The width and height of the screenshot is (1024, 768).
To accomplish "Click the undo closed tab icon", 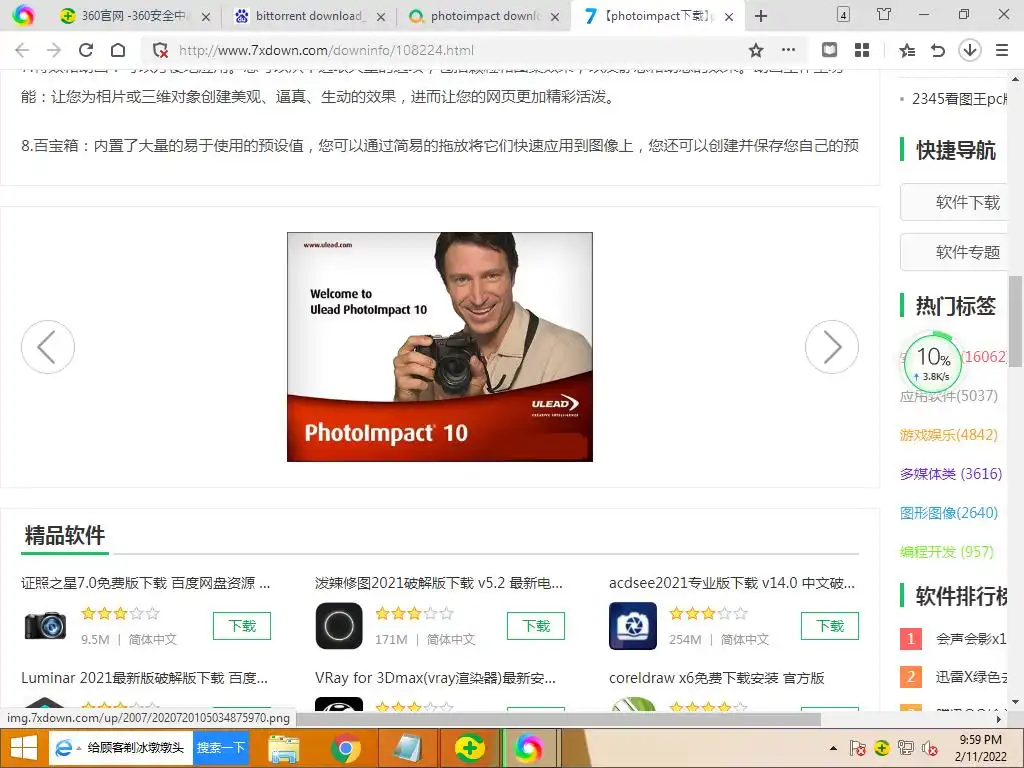I will (938, 50).
